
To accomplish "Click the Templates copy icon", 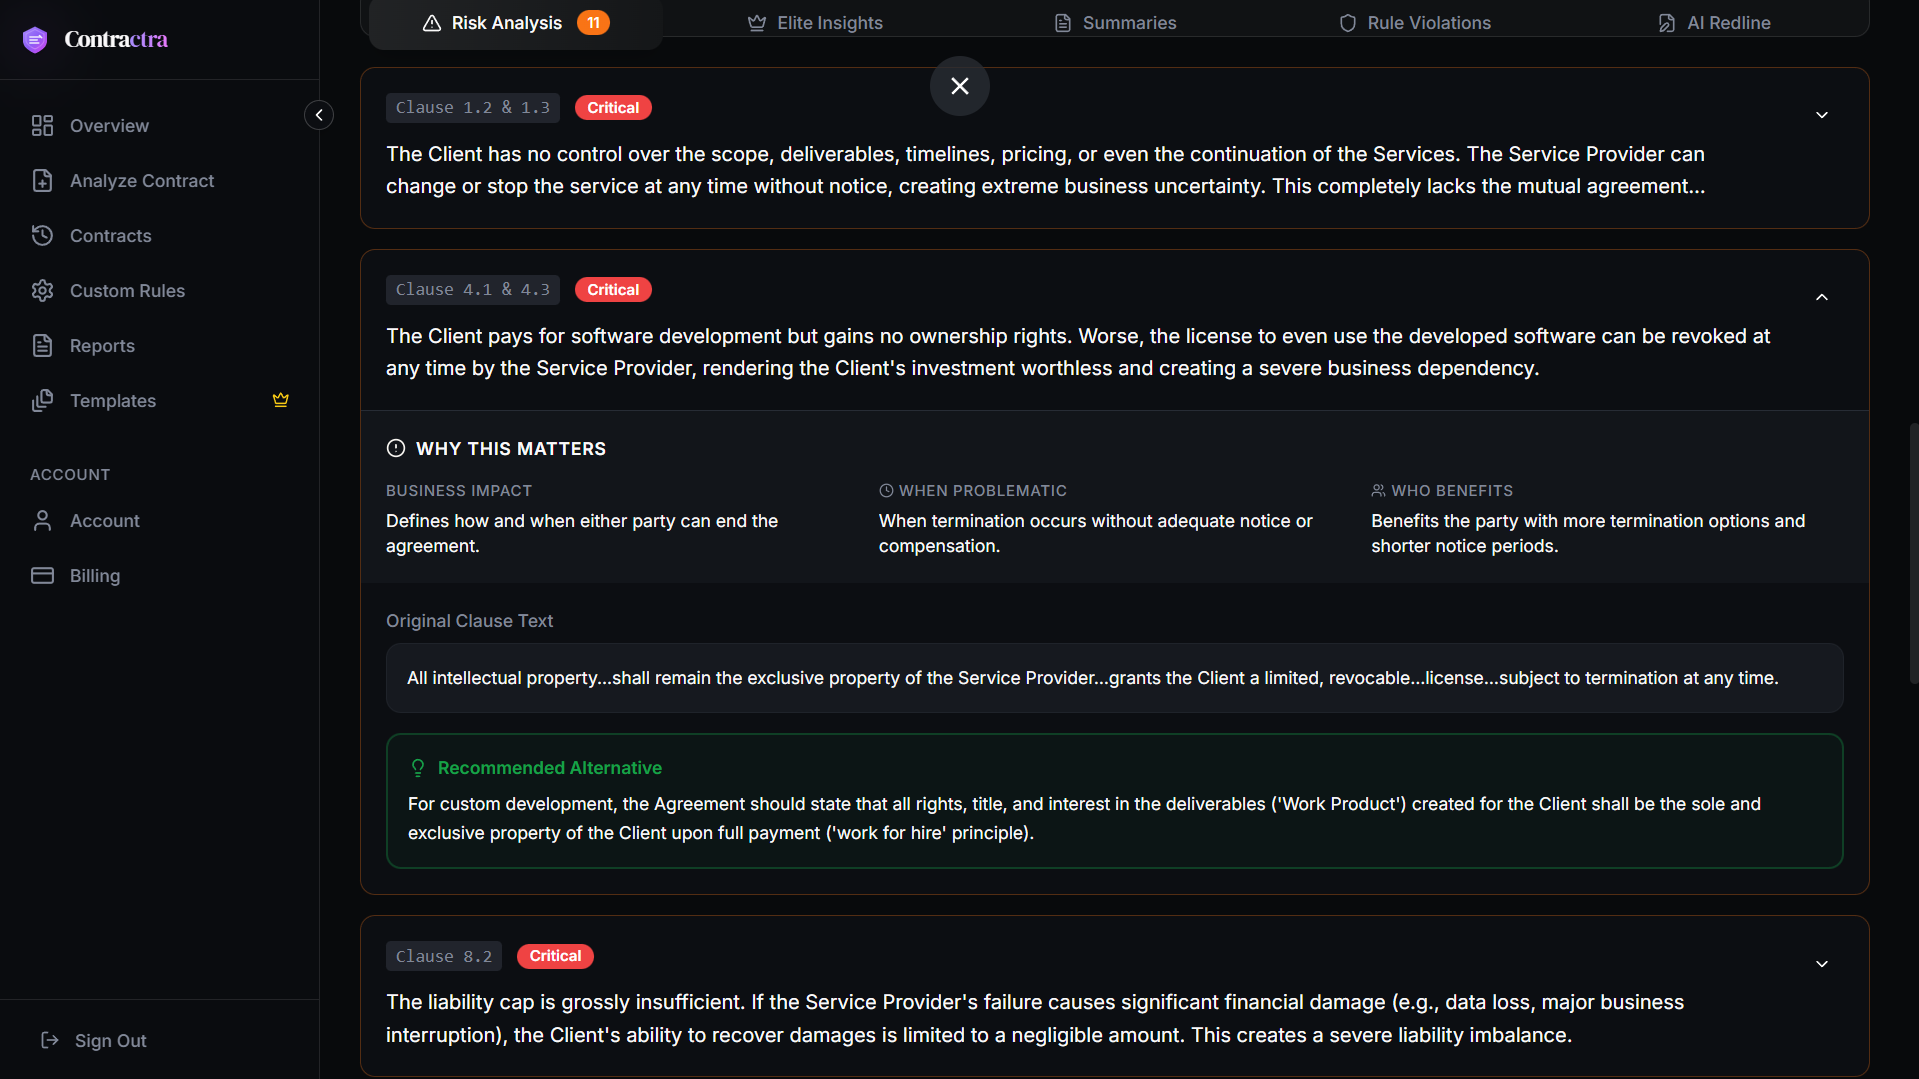I will tap(42, 401).
